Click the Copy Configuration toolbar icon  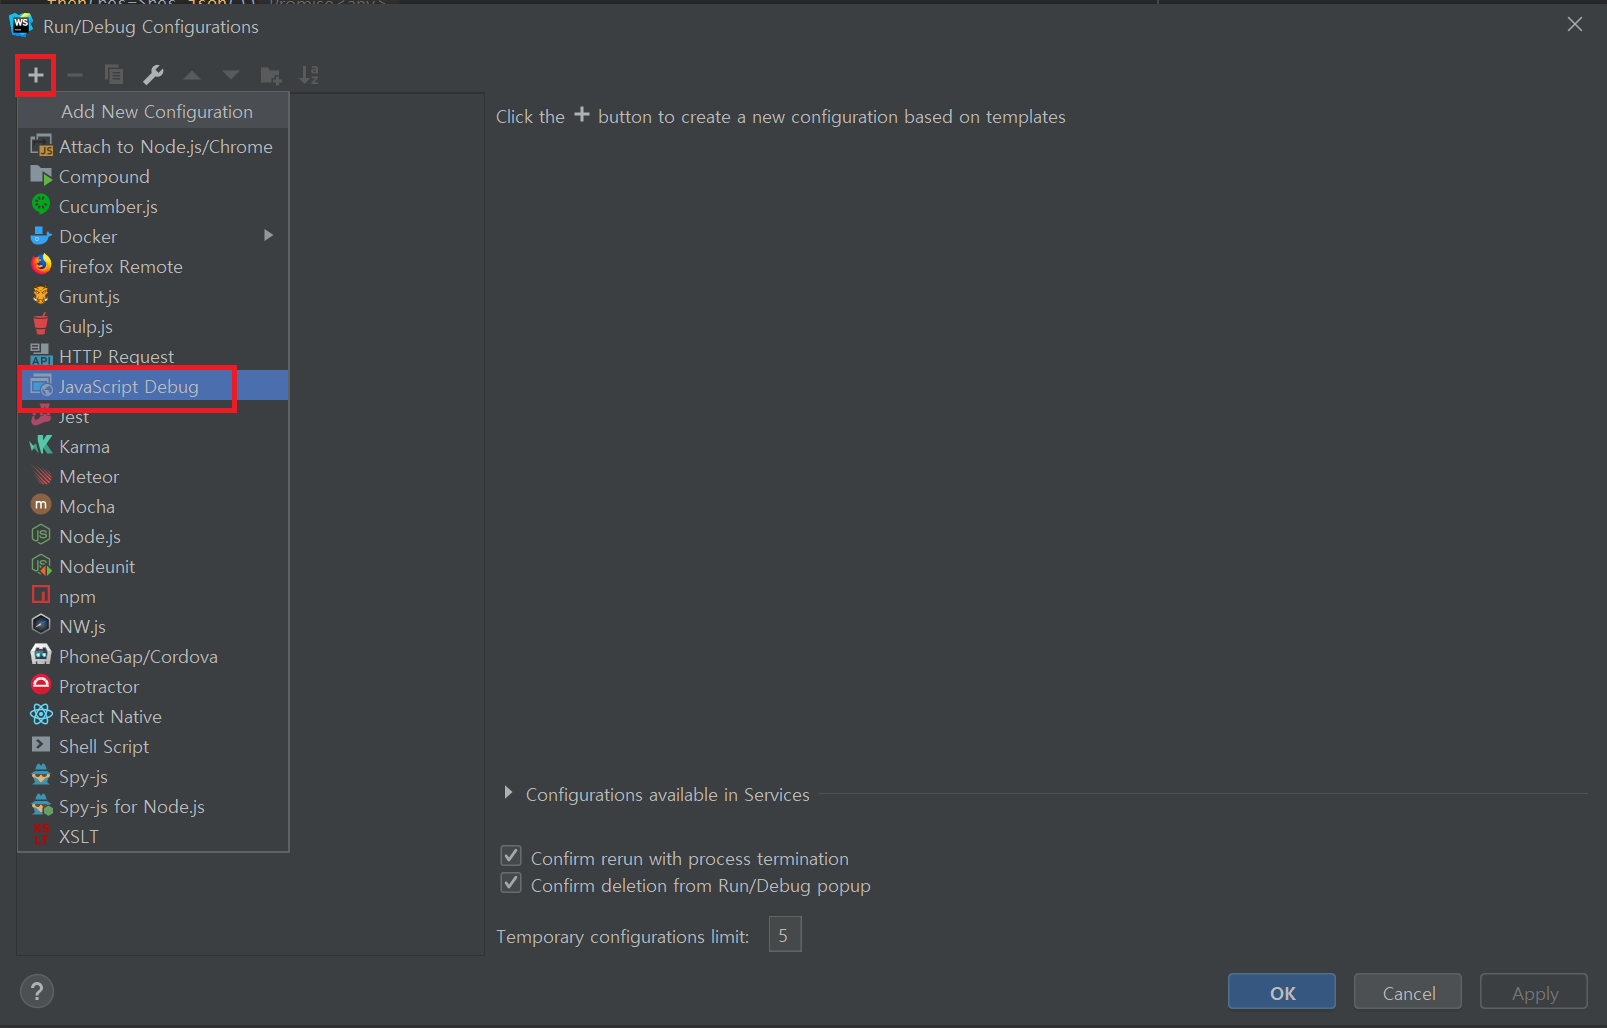click(x=114, y=75)
